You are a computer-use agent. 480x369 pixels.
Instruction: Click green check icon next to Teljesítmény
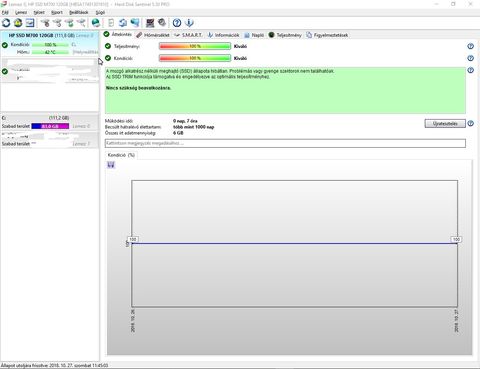[108, 46]
